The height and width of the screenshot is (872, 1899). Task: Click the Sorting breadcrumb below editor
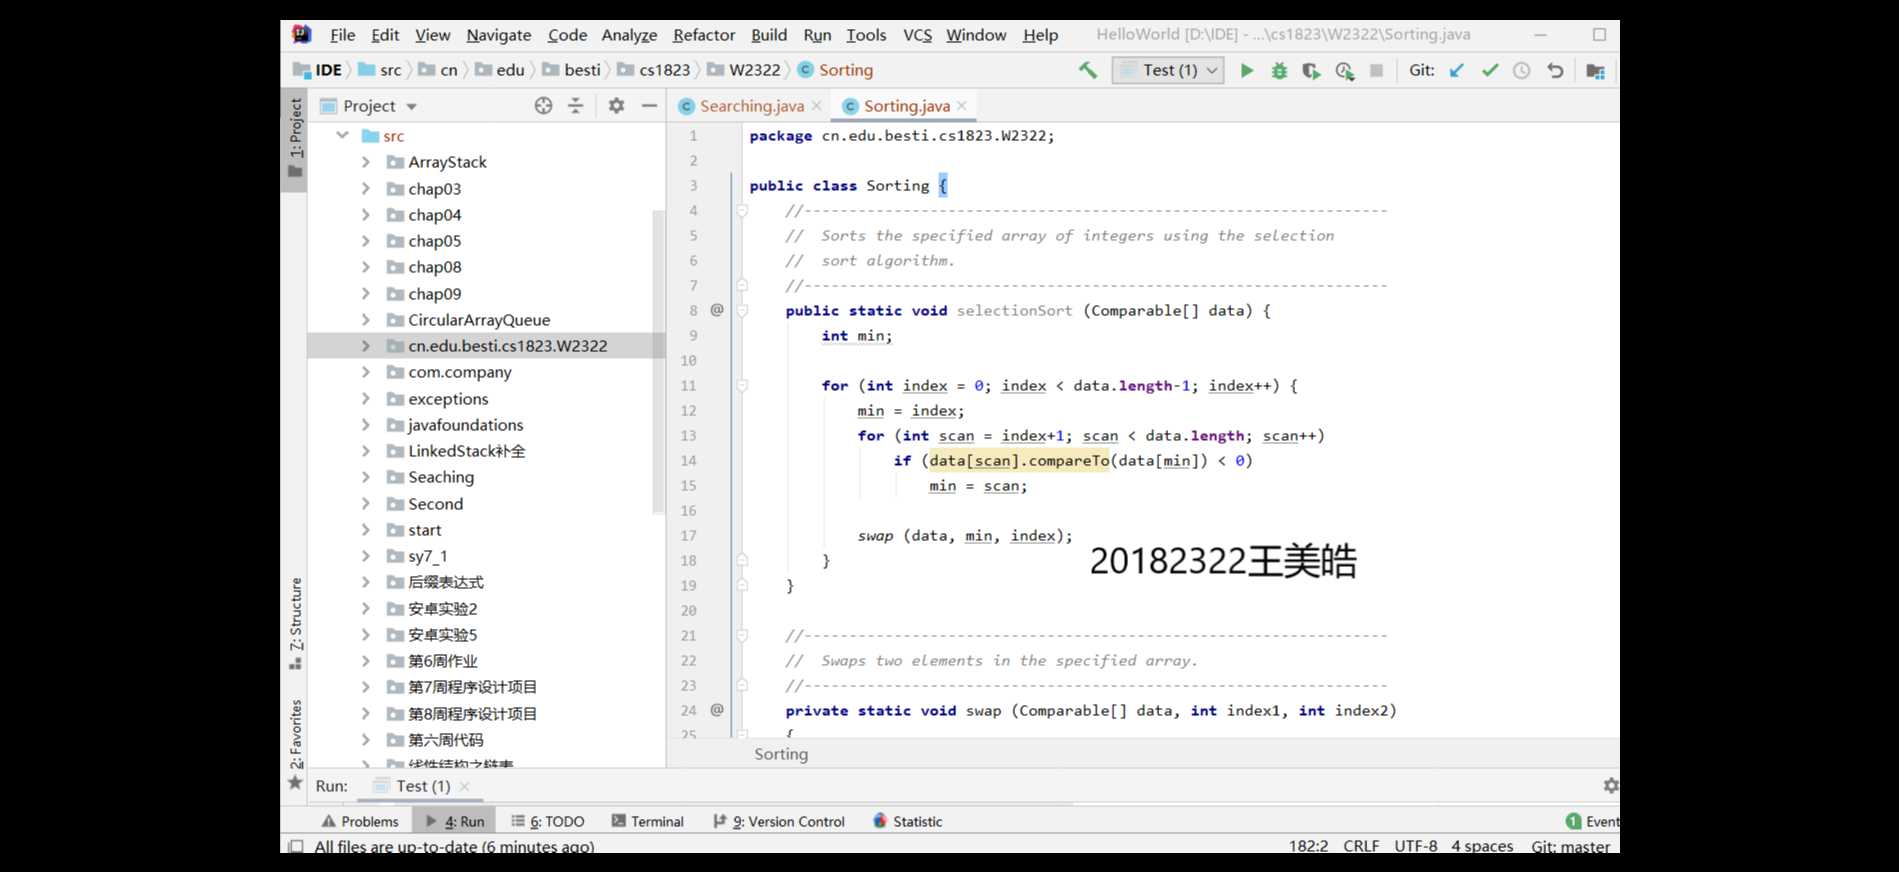[781, 754]
